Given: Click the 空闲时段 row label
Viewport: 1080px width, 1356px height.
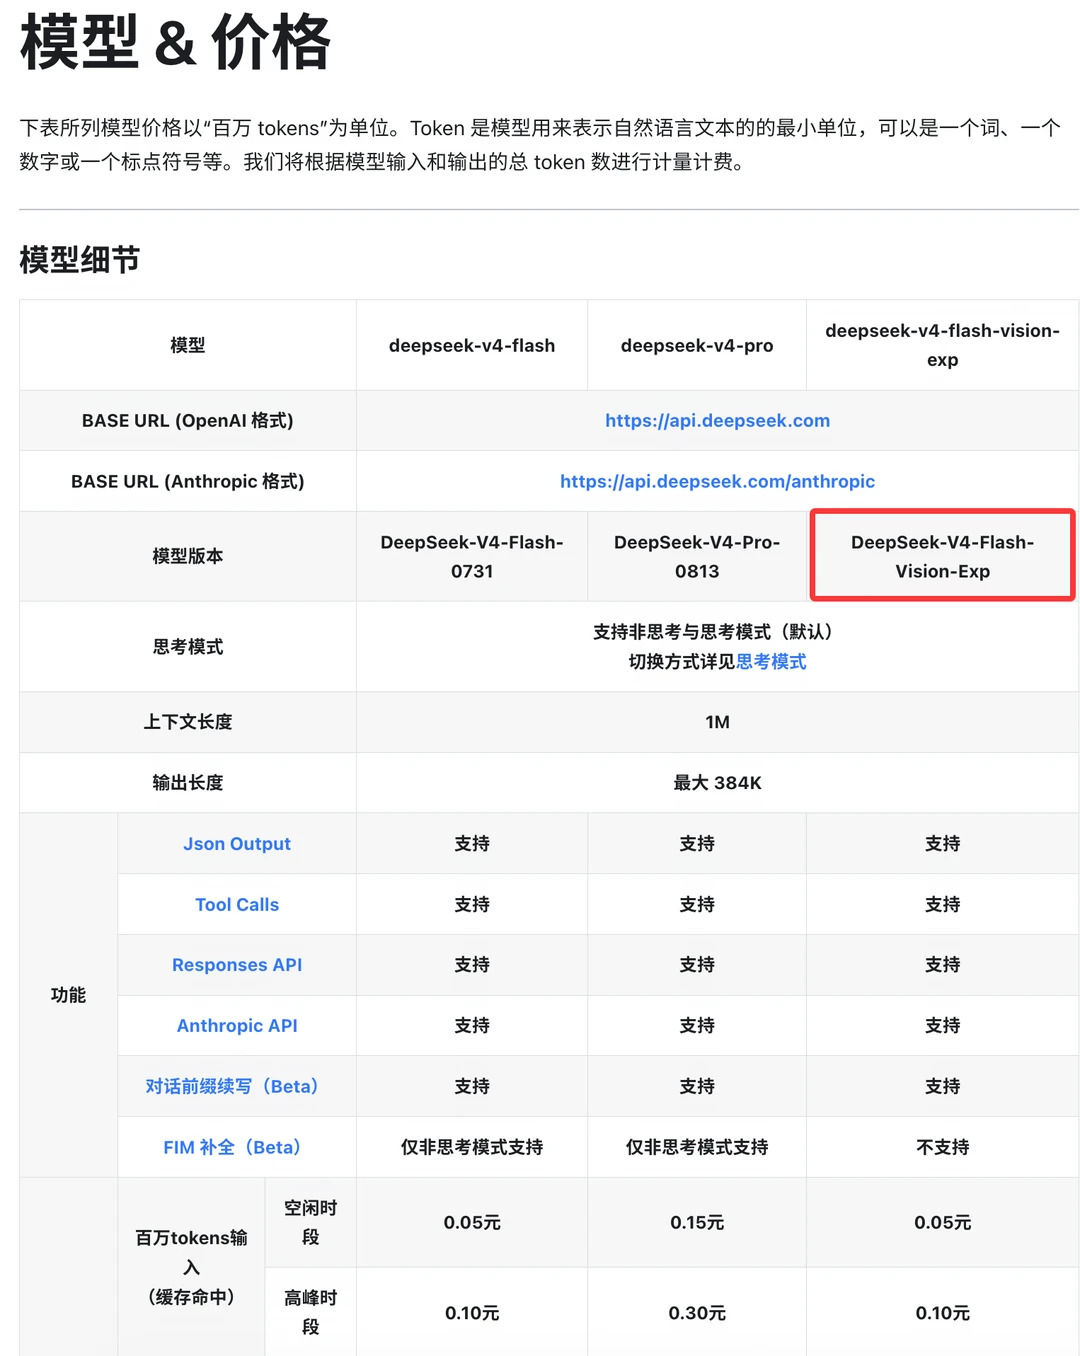Looking at the screenshot, I should click(310, 1223).
